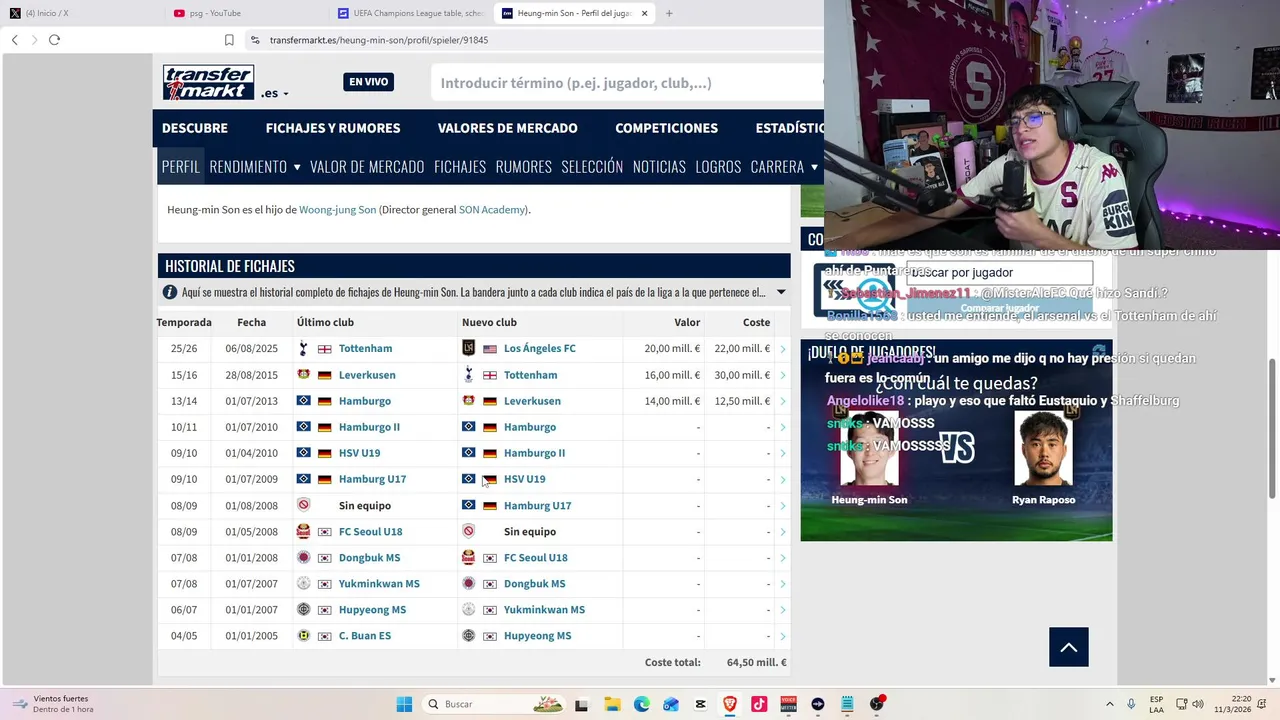Open the Dongbuk MS link in 07/08 último club
Viewport: 1280px width, 720px height.
pos(369,558)
